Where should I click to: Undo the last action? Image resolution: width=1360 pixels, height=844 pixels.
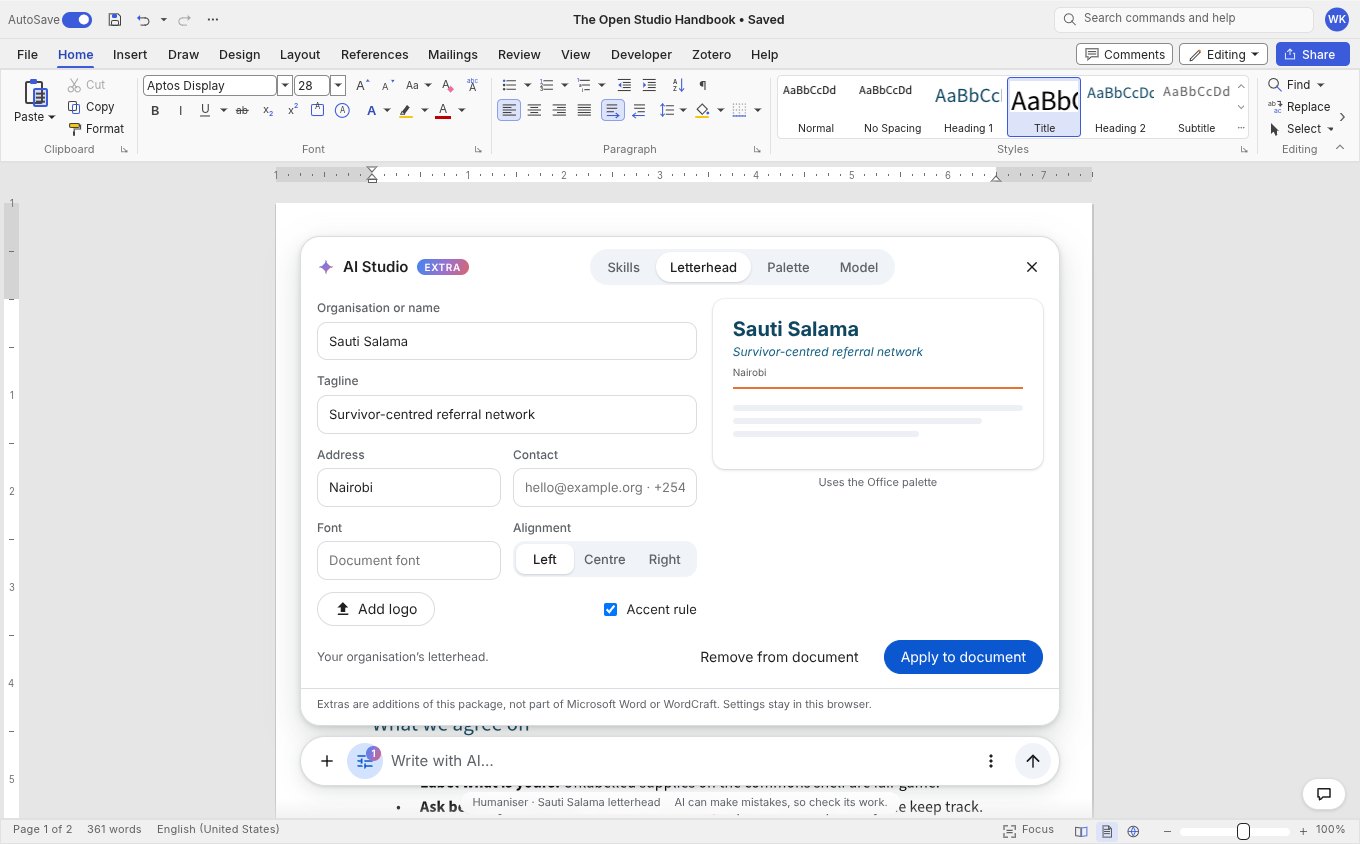tap(143, 20)
